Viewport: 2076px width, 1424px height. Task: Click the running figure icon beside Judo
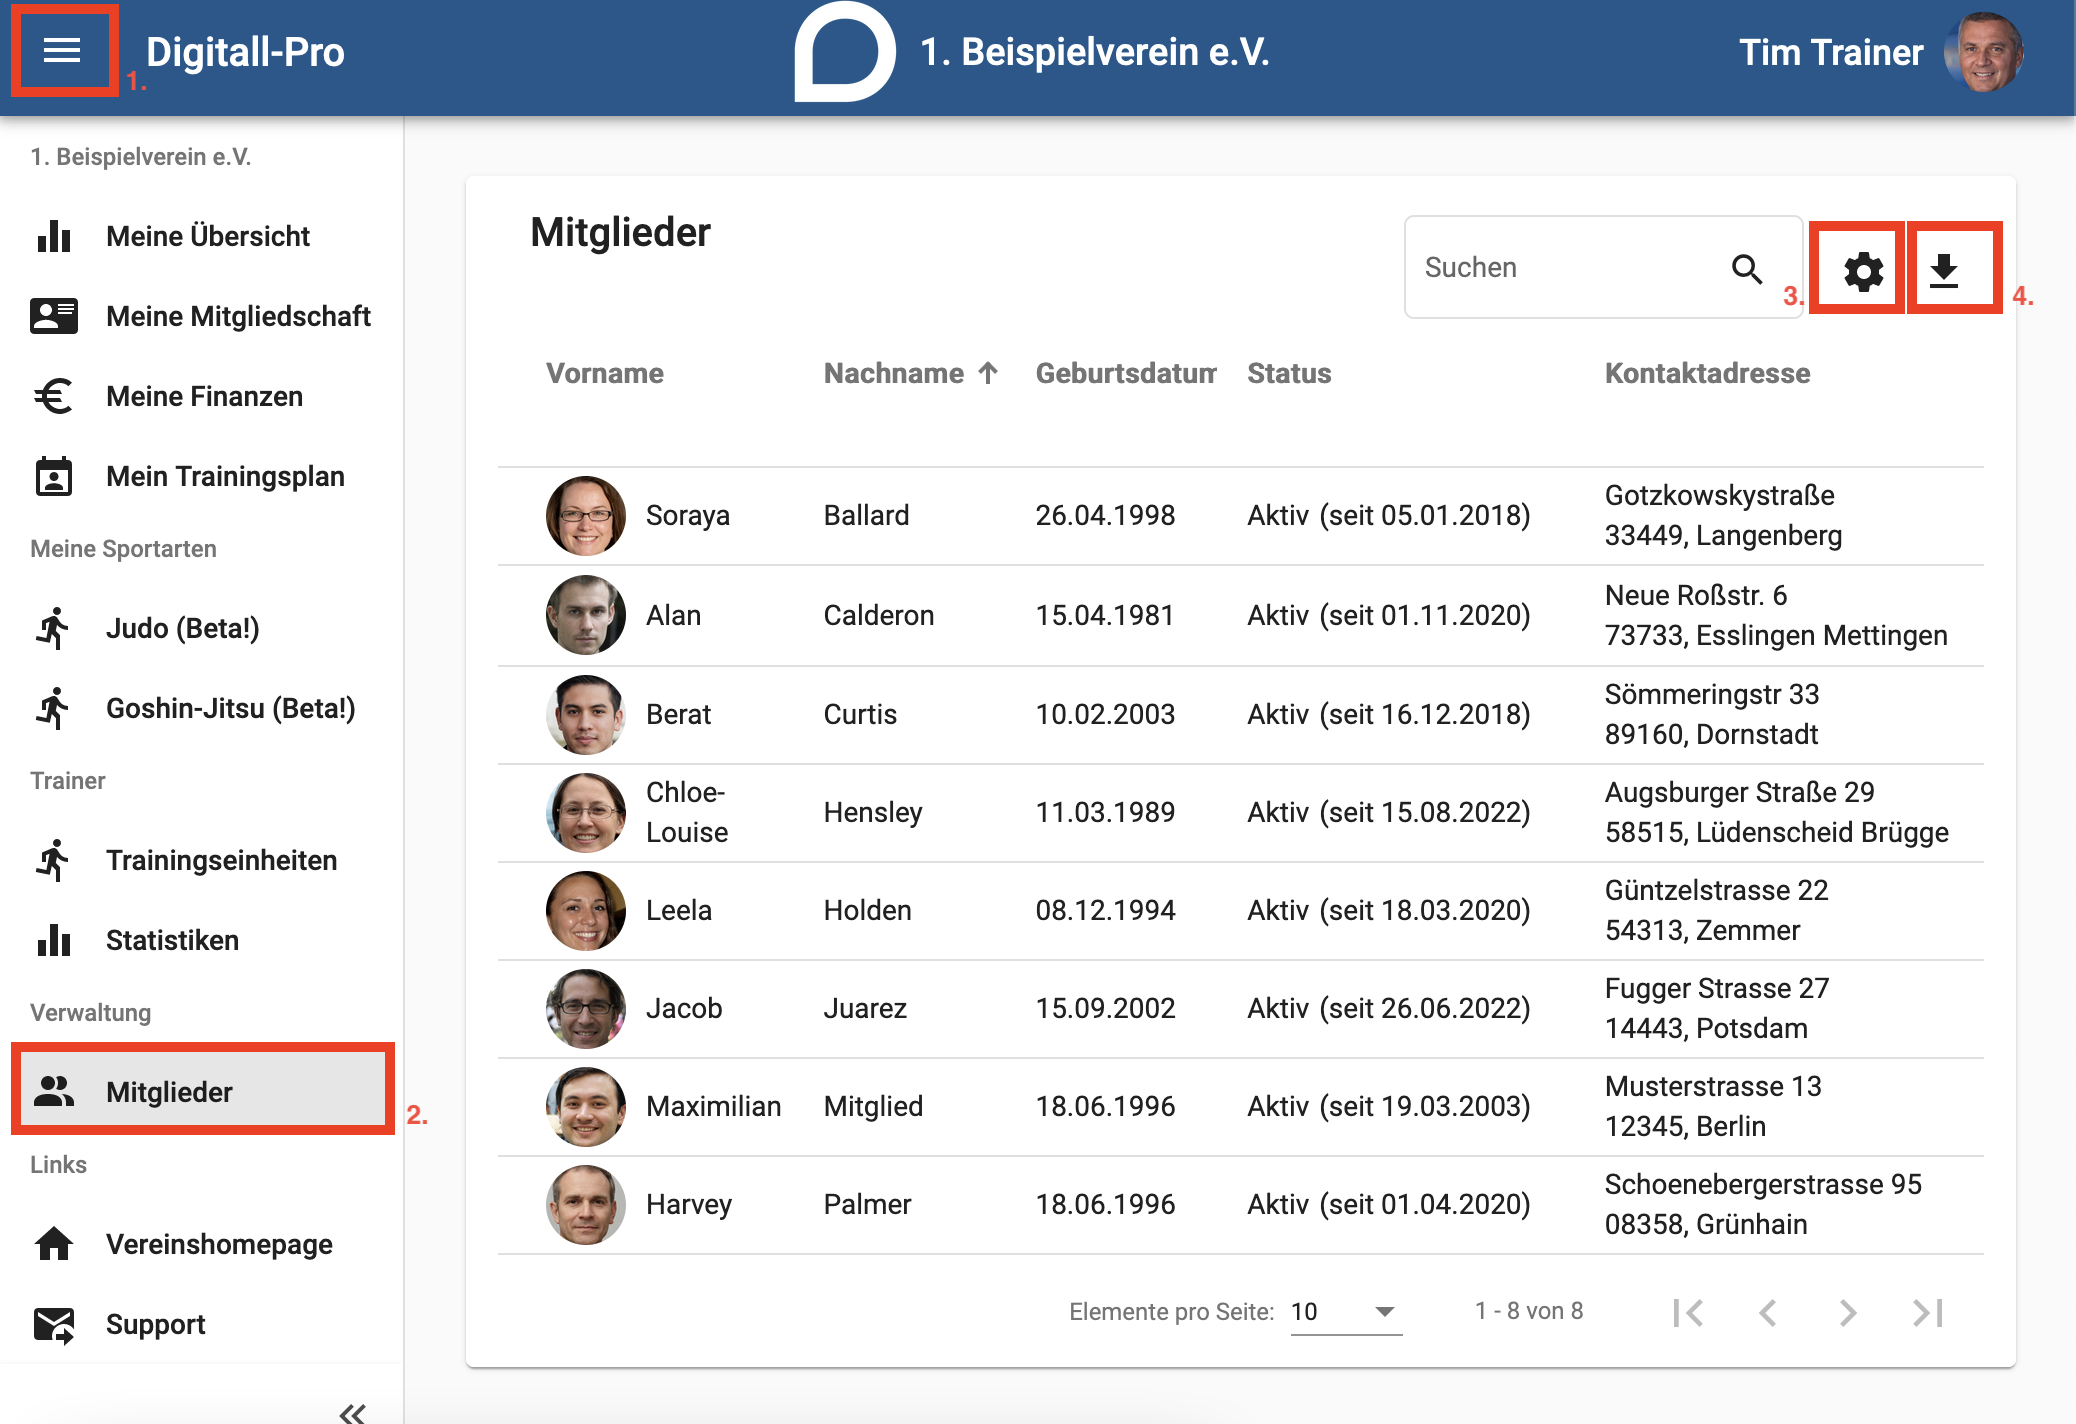tap(54, 628)
